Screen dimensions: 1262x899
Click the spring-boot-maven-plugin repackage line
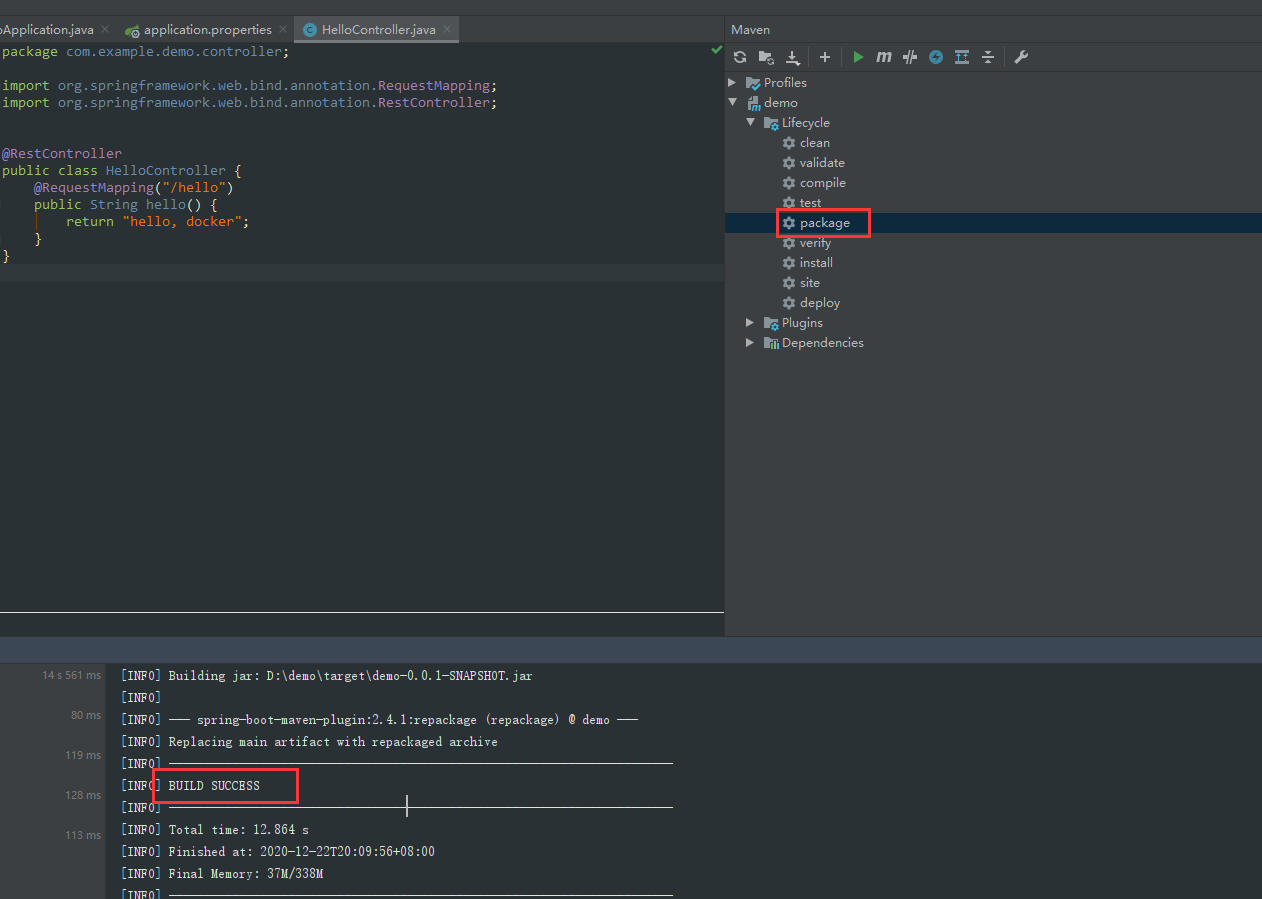379,720
